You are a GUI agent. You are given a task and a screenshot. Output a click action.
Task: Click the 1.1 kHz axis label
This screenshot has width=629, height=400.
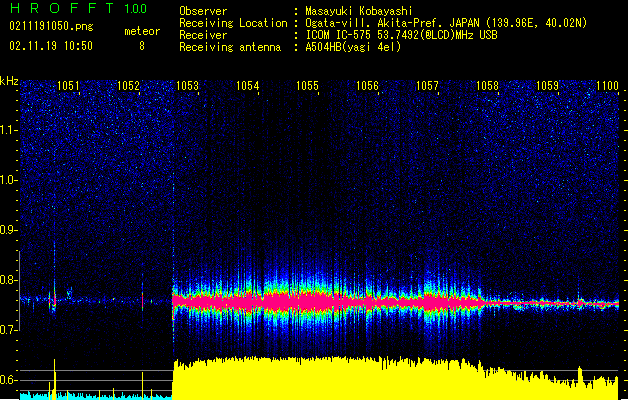coord(9,130)
